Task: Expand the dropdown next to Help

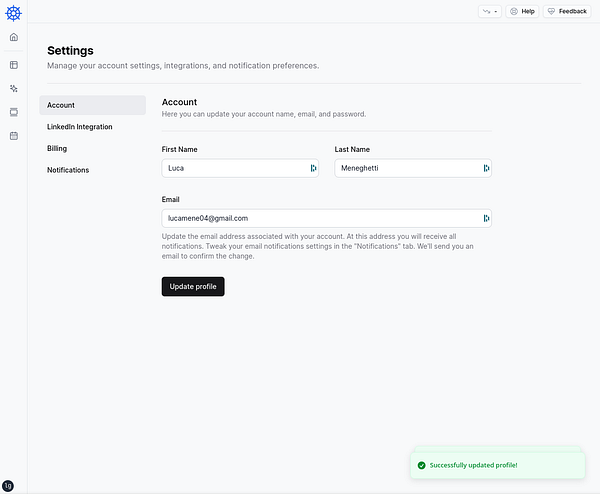Action: 490,11
